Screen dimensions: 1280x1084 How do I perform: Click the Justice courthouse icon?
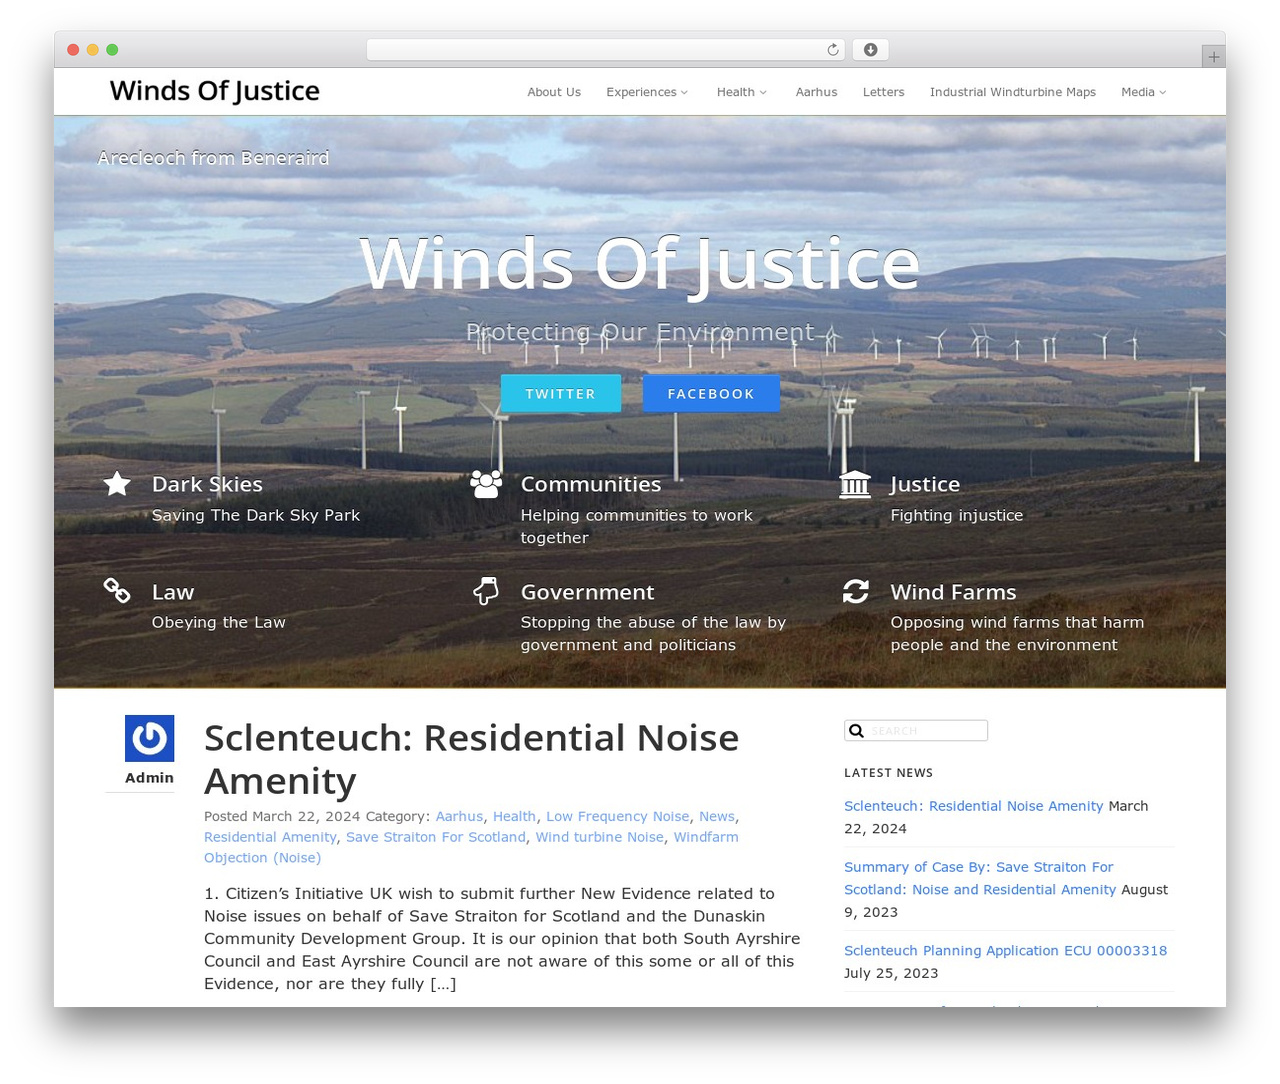click(855, 484)
